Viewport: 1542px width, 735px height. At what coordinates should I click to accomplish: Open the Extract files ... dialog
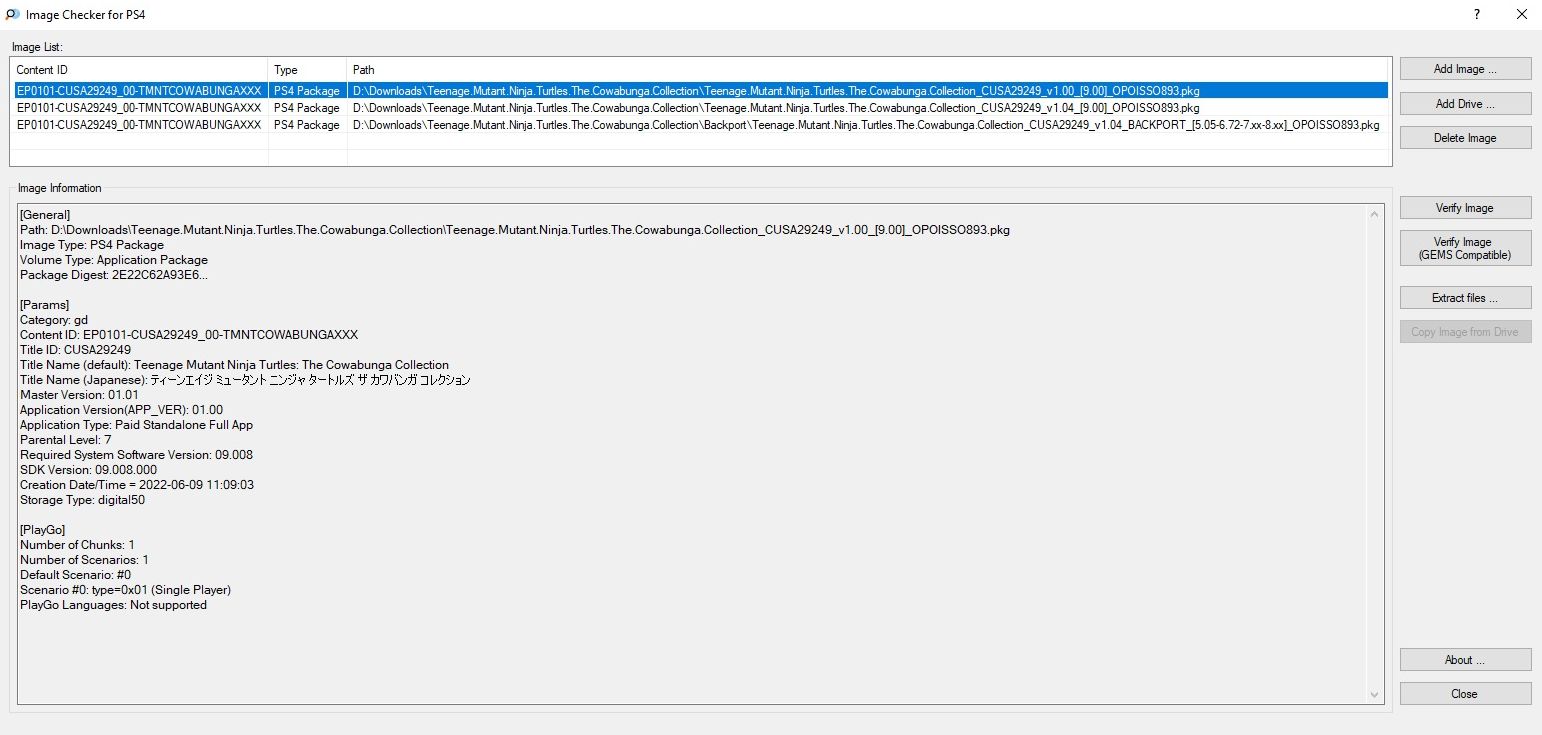click(x=1465, y=298)
